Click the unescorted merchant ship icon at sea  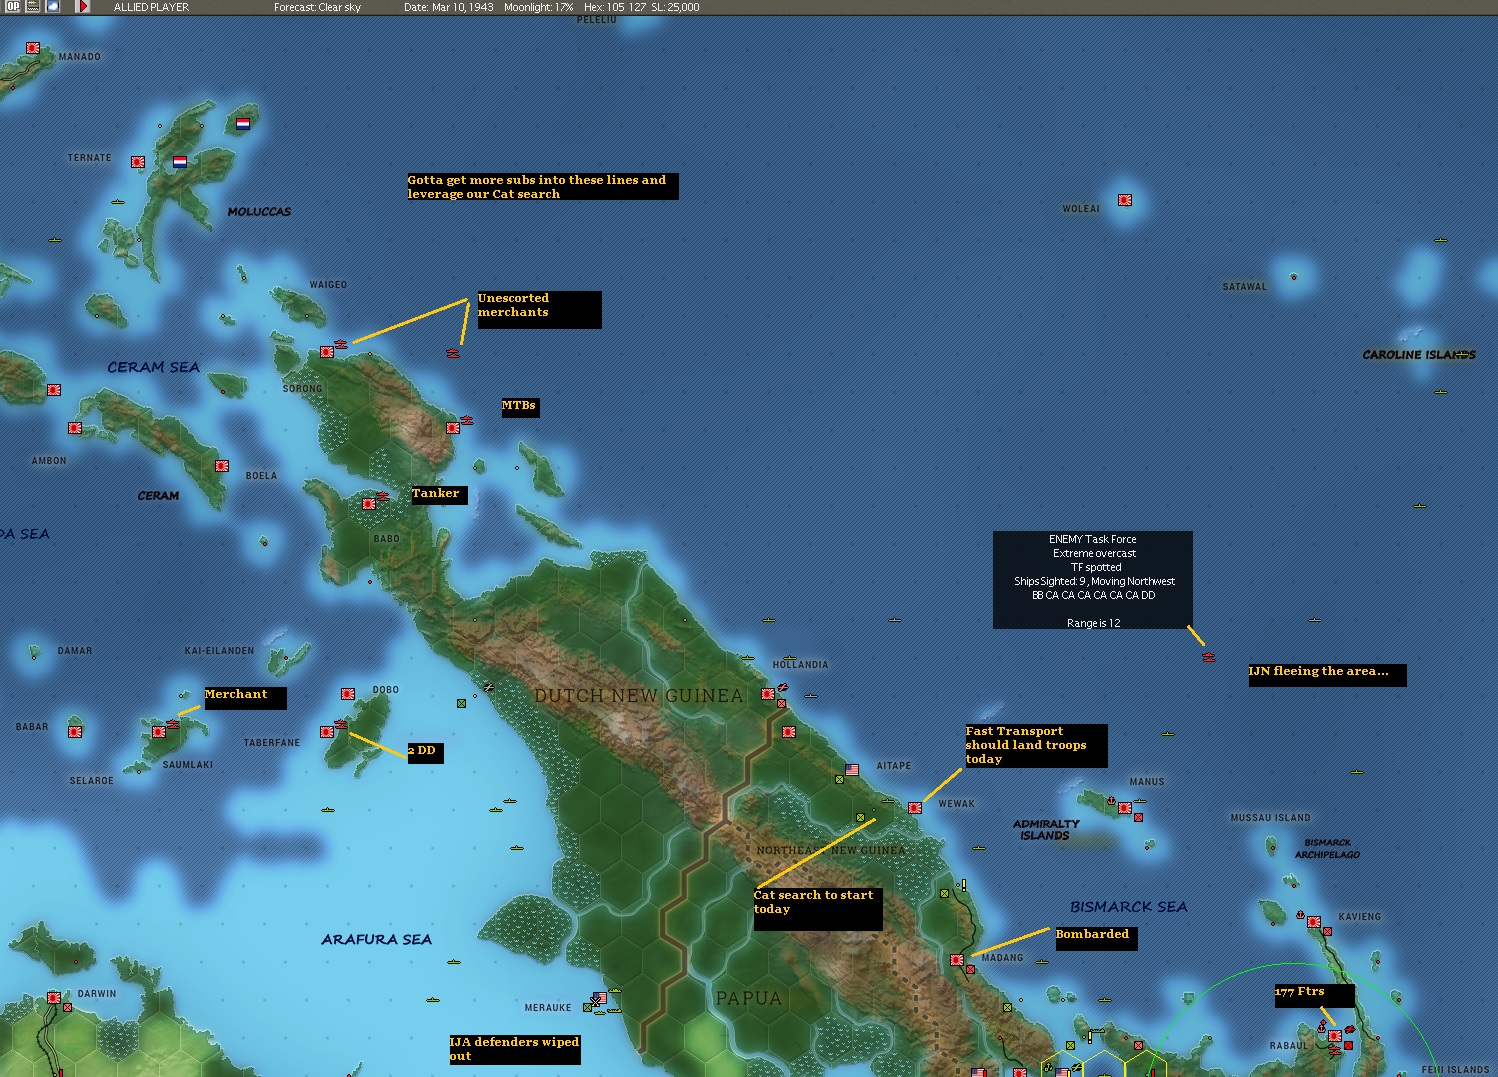pyautogui.click(x=453, y=353)
